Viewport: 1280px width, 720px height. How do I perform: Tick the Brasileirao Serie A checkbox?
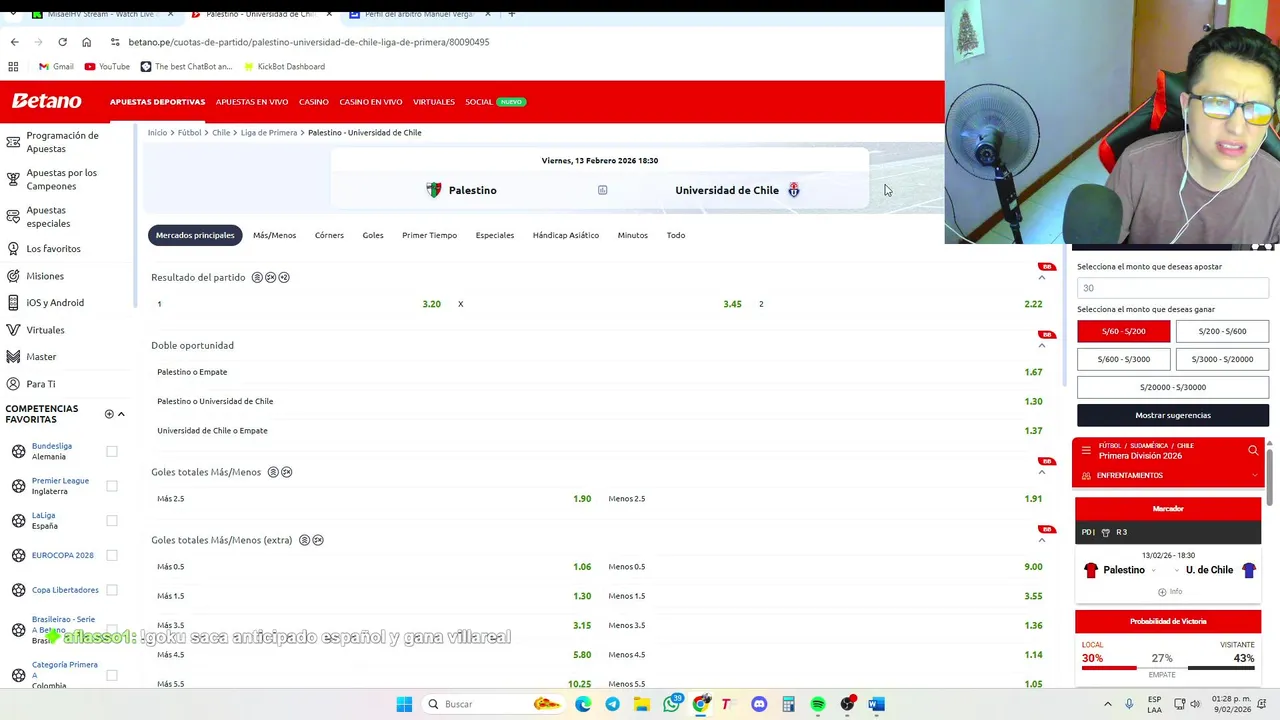coord(112,629)
